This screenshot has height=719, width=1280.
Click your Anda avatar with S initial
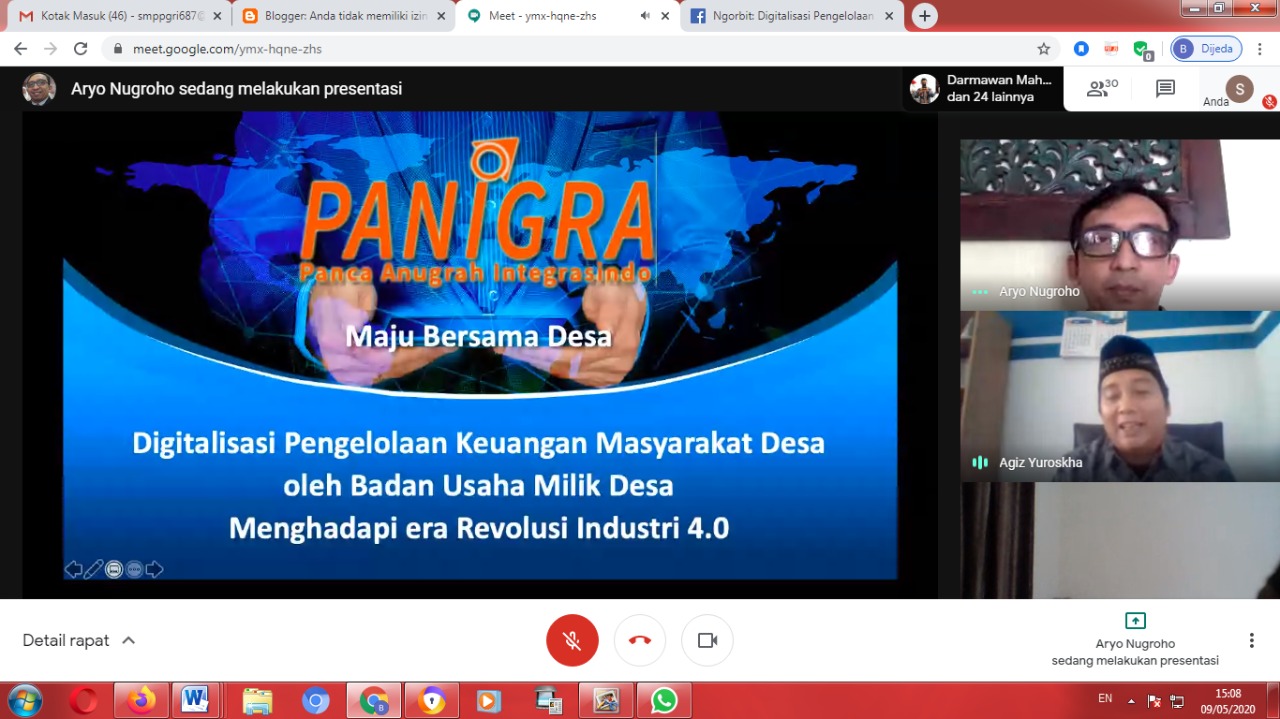pos(1239,88)
